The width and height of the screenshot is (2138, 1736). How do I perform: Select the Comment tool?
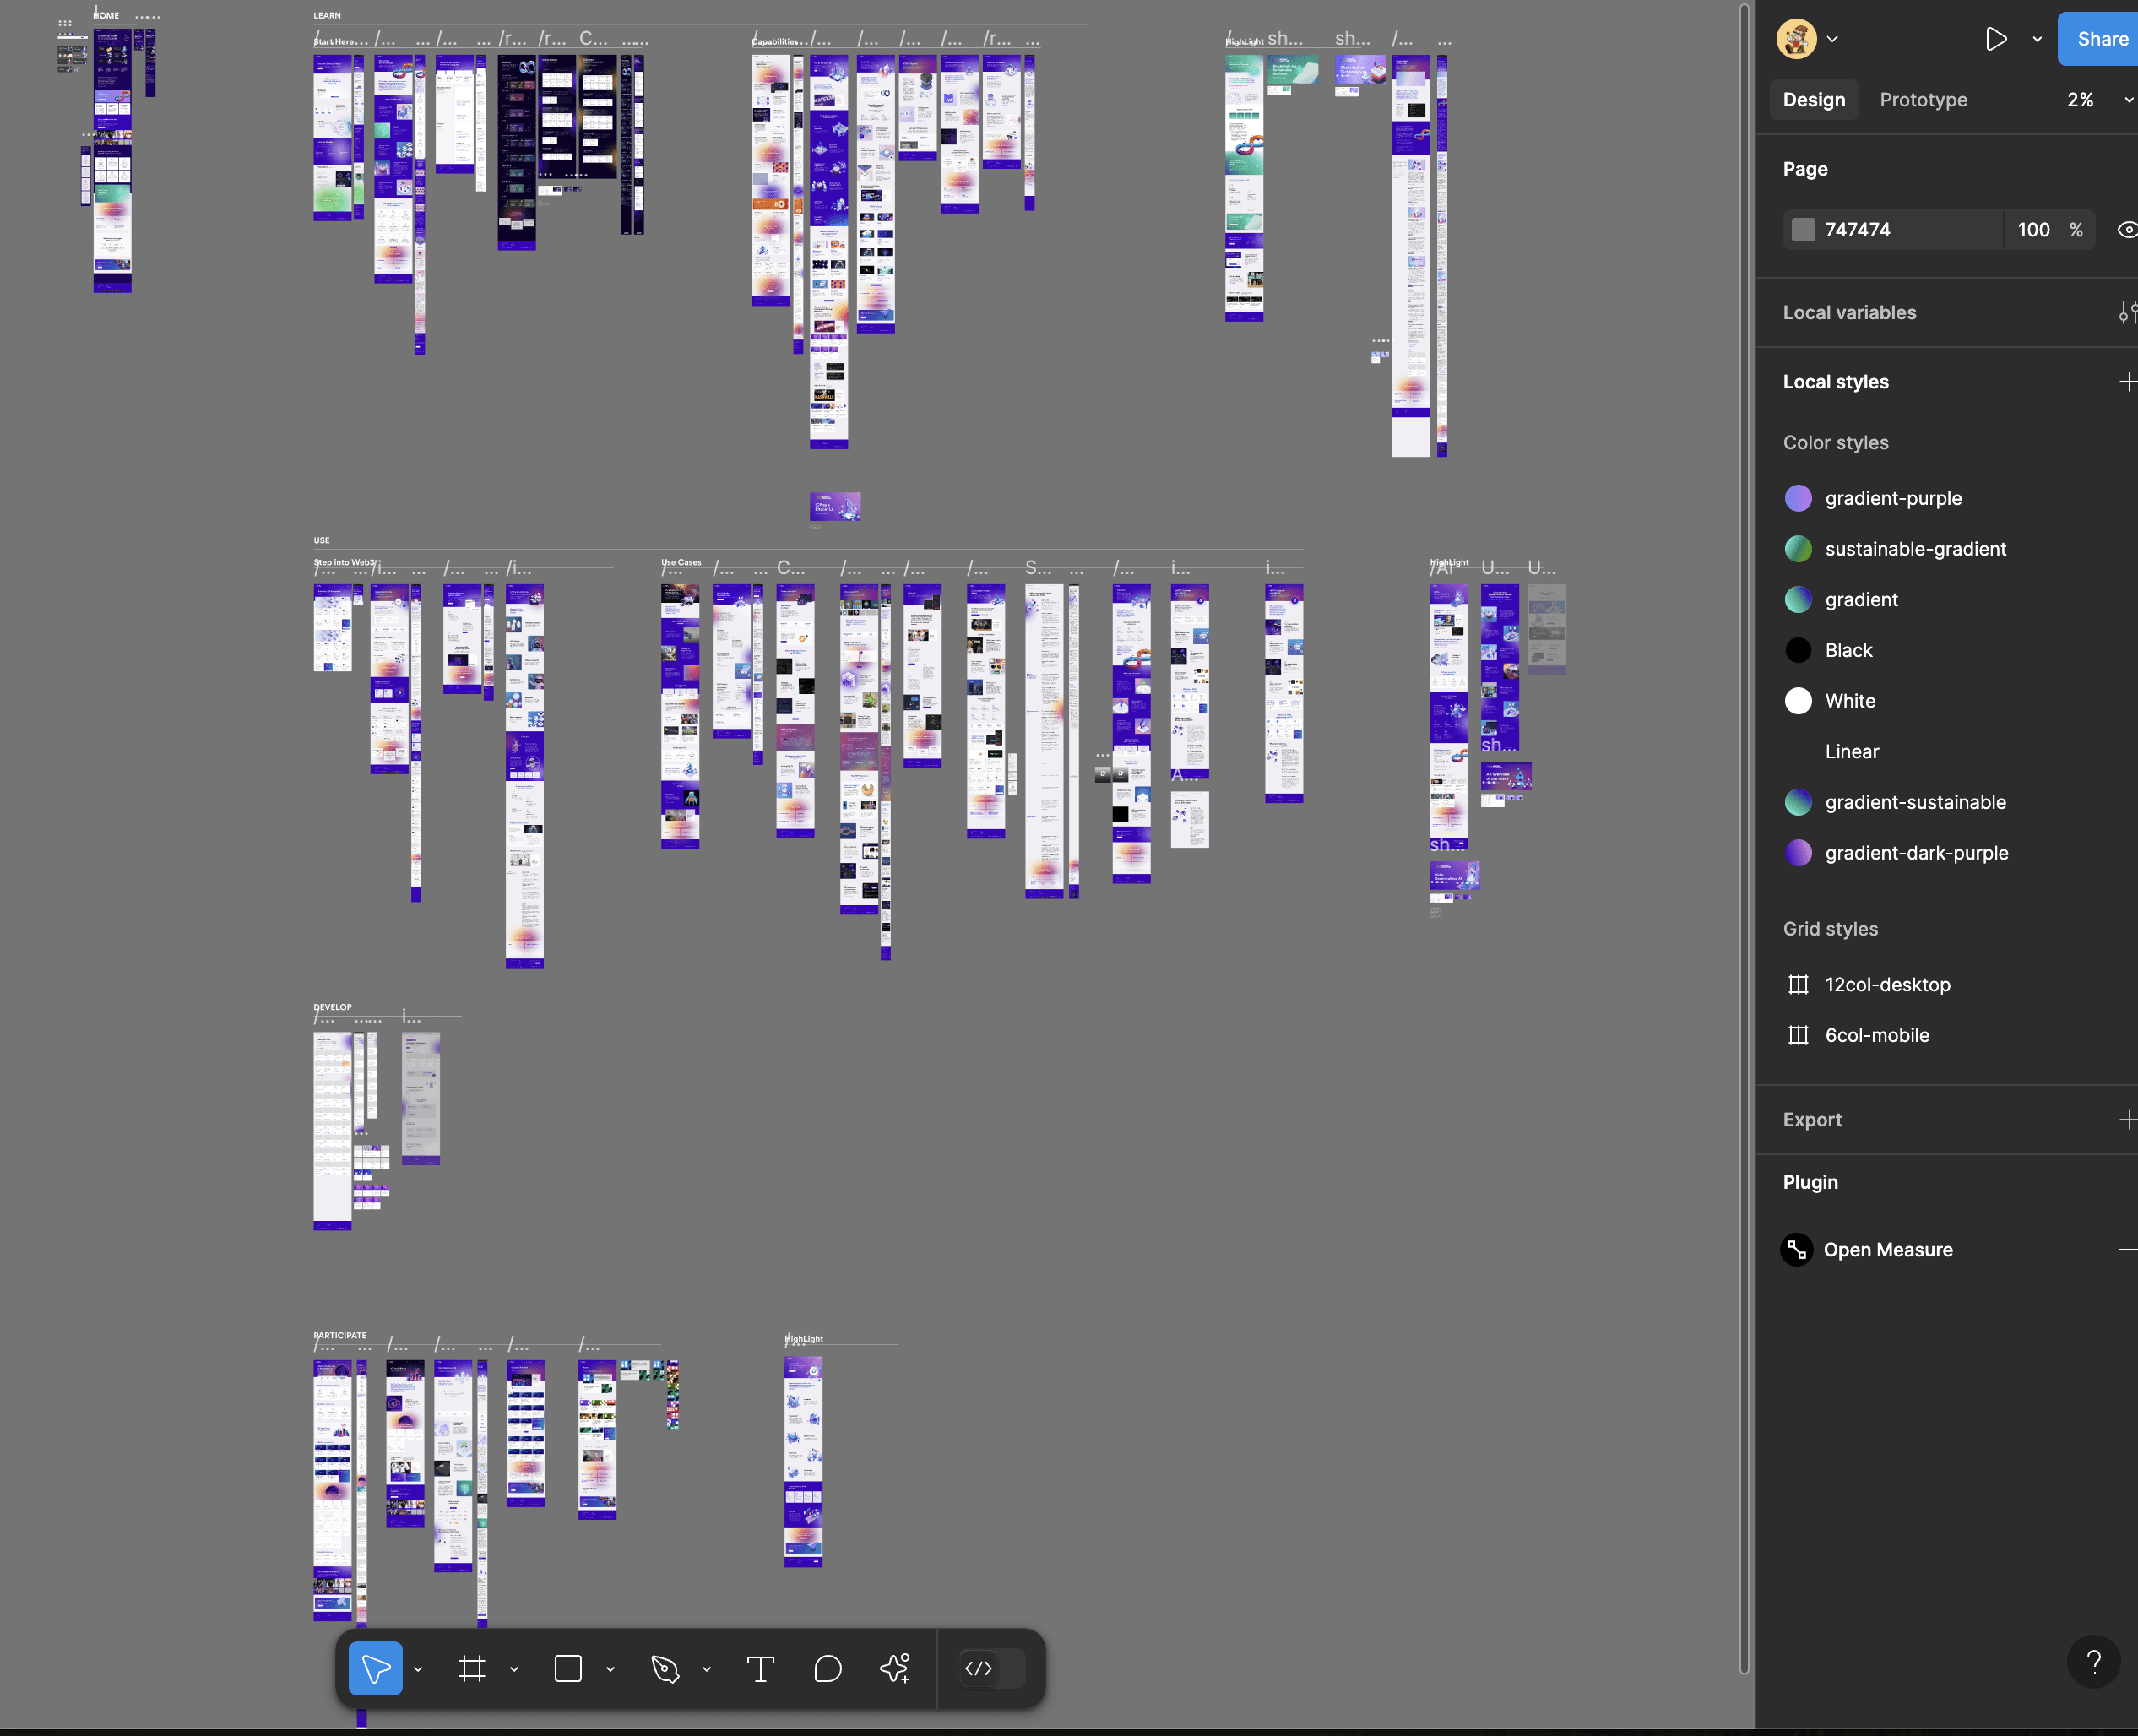click(828, 1668)
